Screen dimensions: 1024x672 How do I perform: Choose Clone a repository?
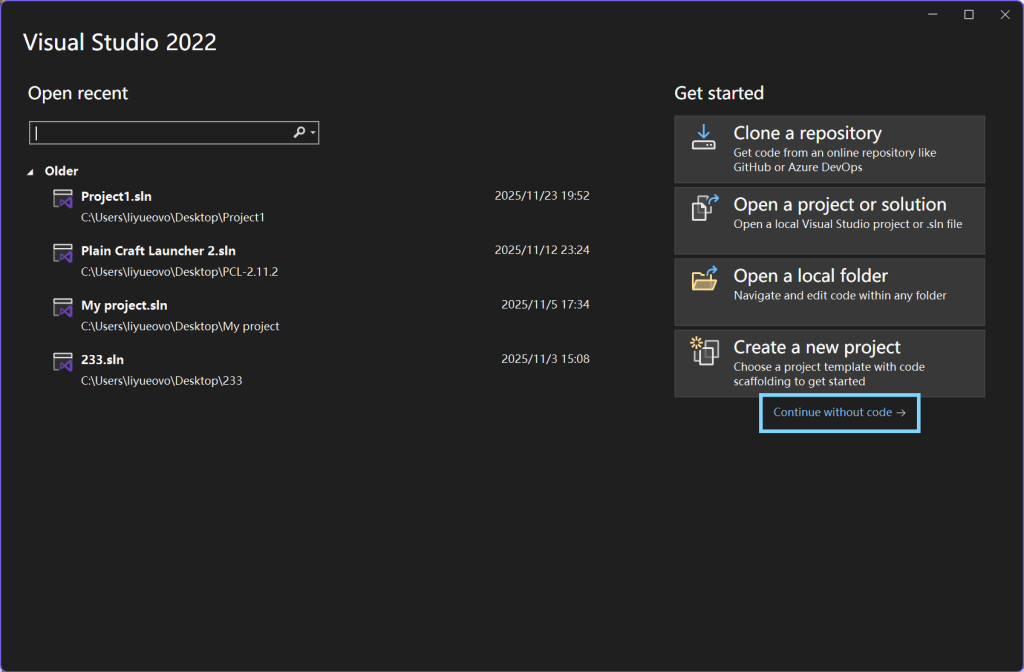[829, 148]
